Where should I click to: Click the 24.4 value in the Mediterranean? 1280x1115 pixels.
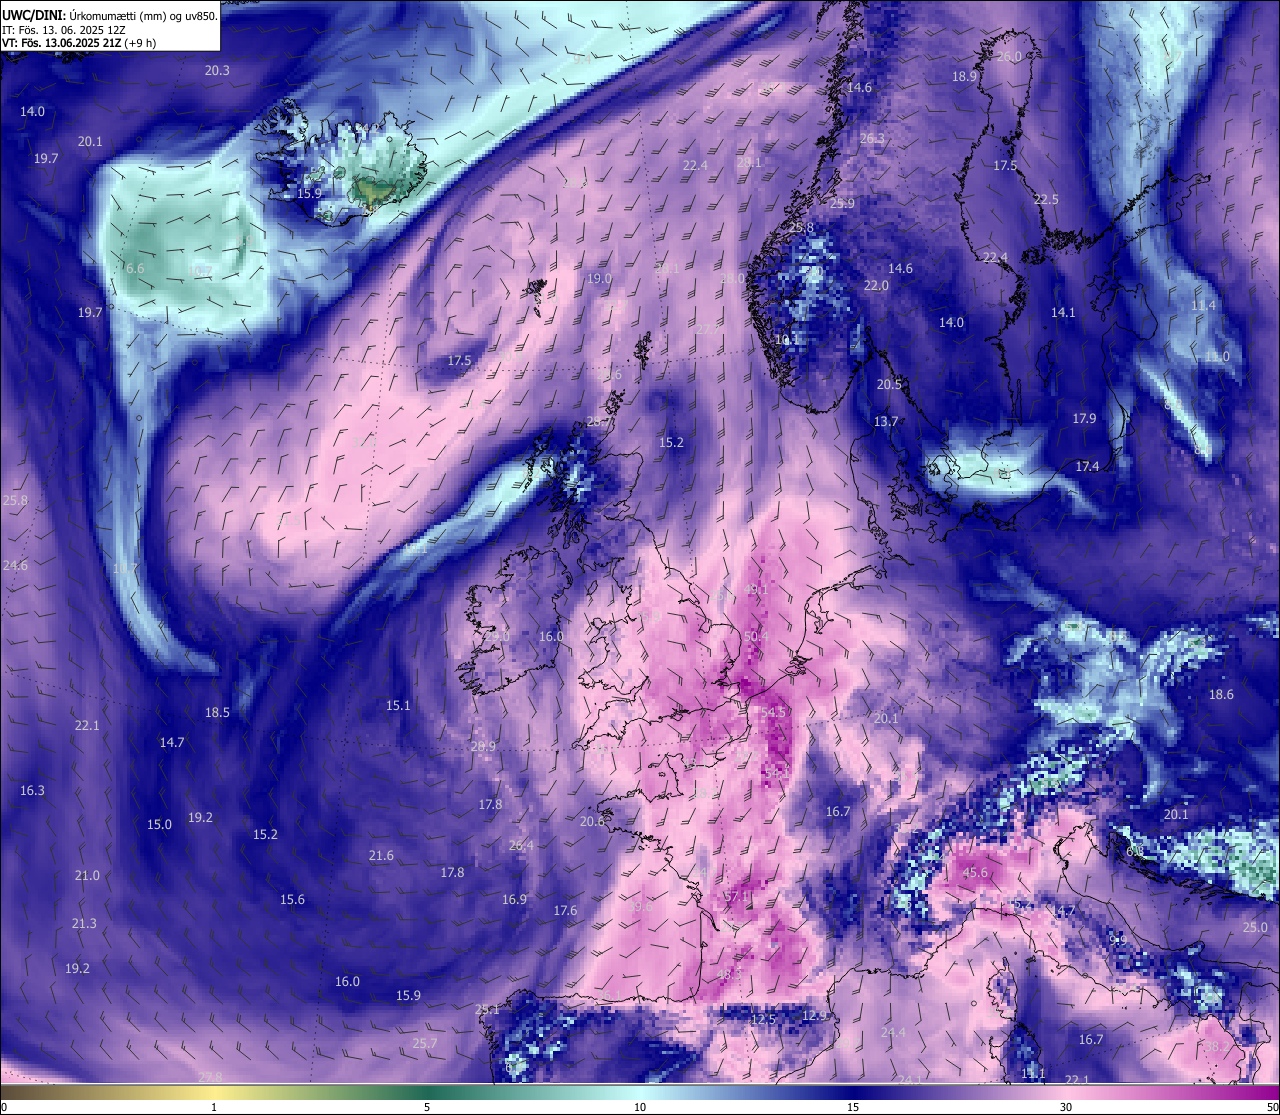(x=893, y=1033)
